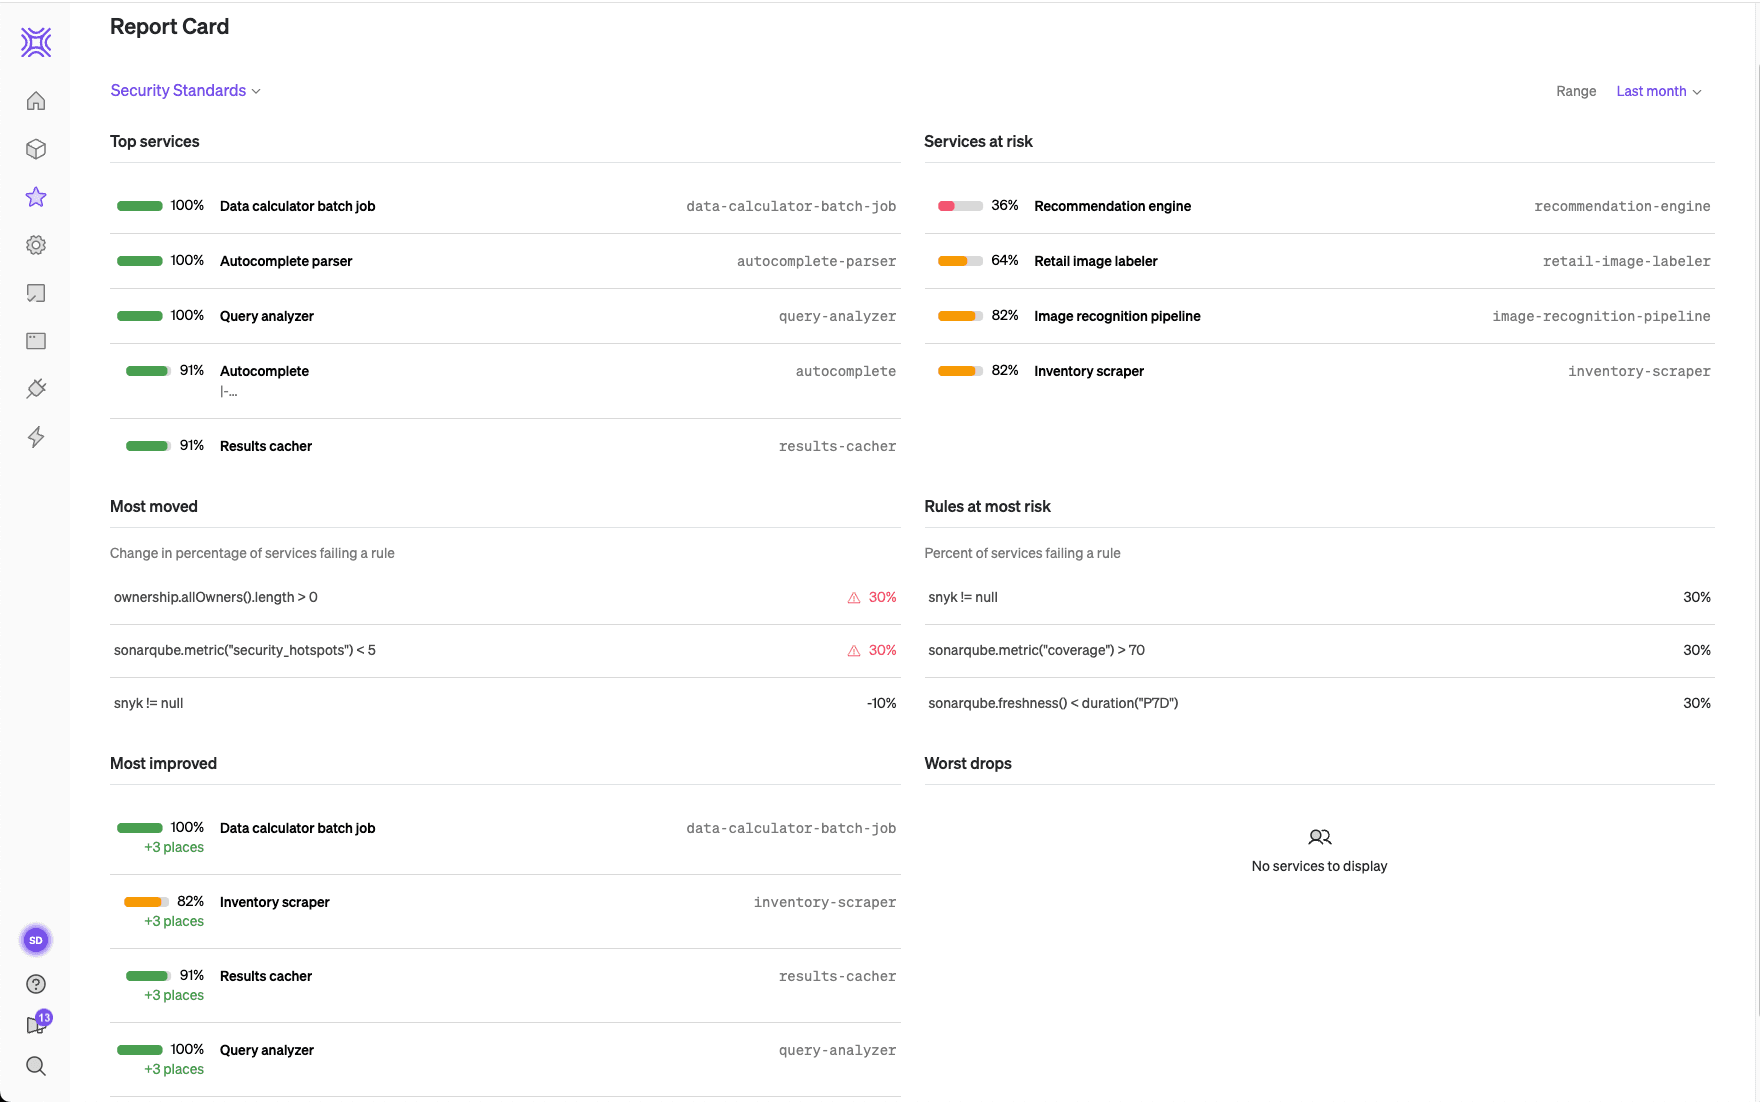Expand the Security Standards dropdown
This screenshot has height=1102, width=1760.
coord(185,91)
